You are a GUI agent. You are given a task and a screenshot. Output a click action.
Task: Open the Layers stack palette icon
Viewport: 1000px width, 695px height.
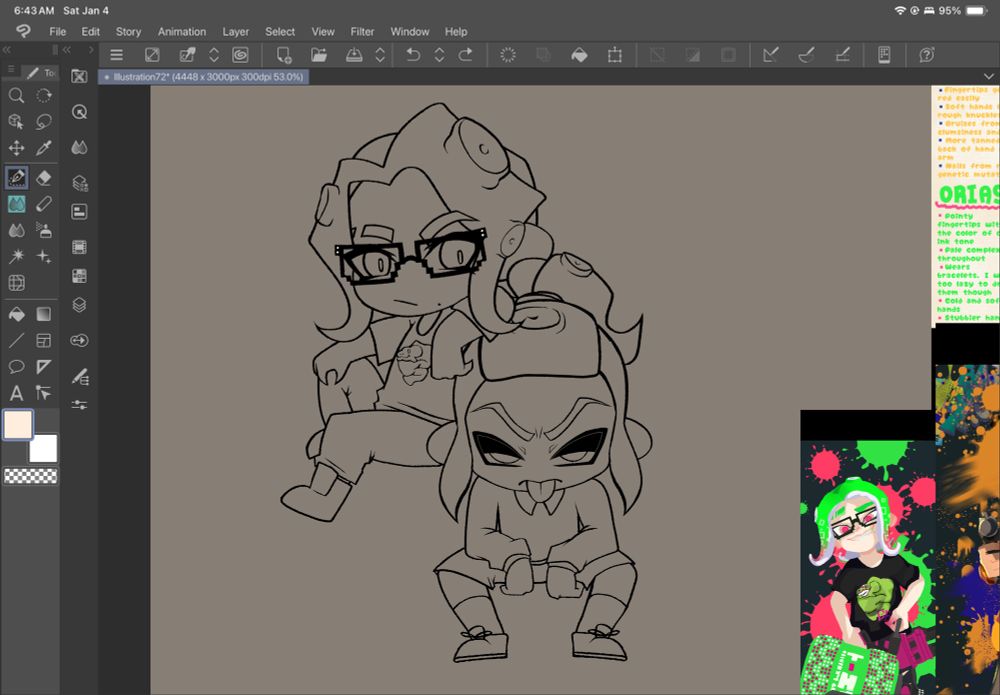coord(79,305)
